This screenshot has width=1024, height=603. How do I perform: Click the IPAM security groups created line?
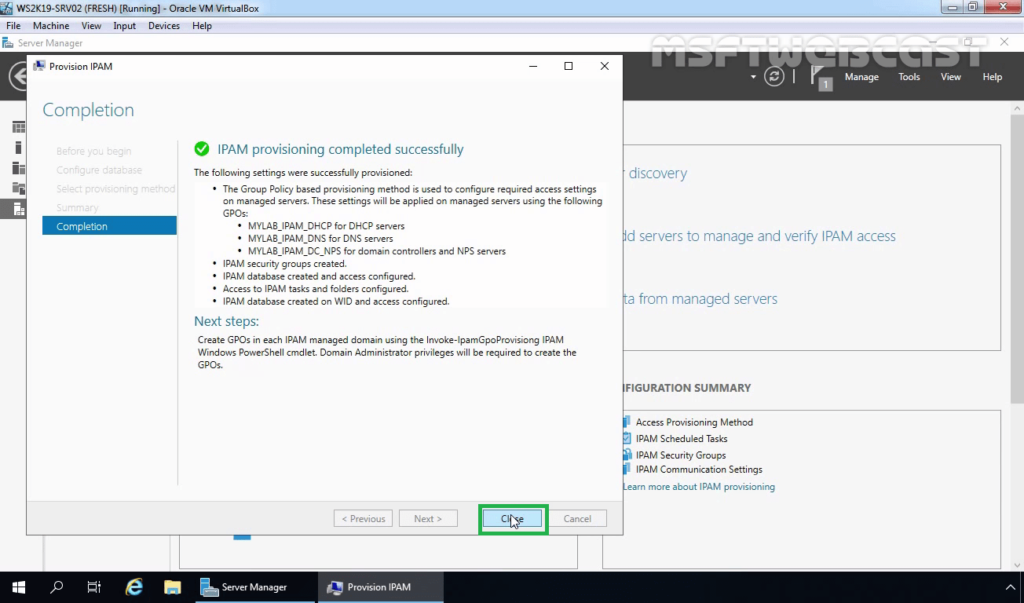pyautogui.click(x=285, y=263)
